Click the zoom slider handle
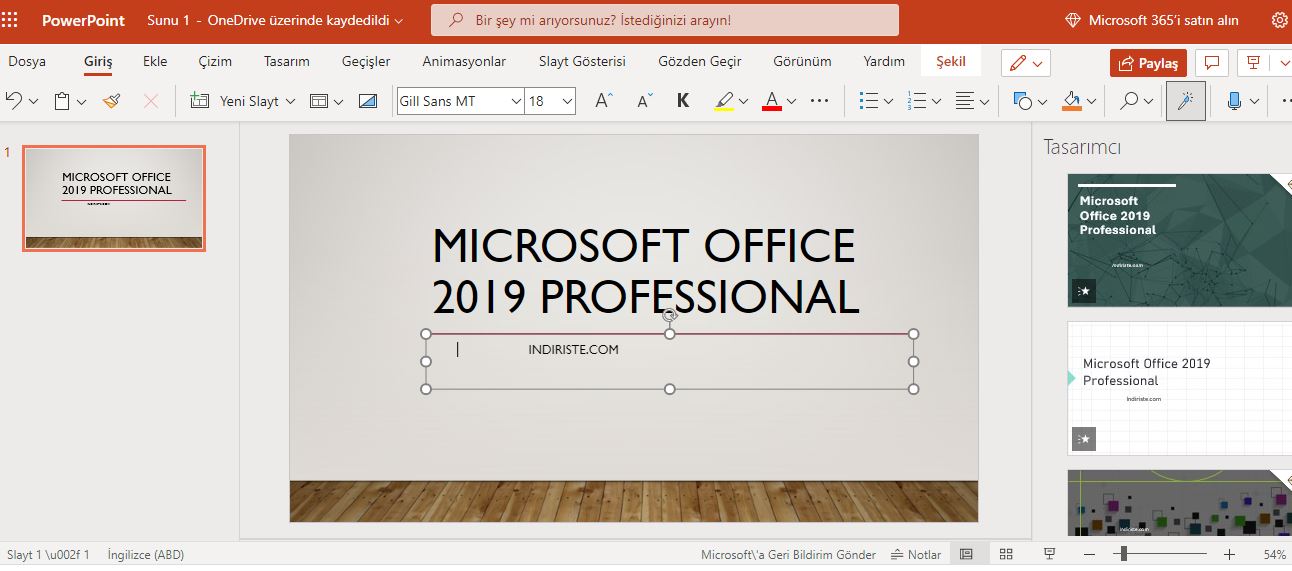The width and height of the screenshot is (1292, 571). coord(1124,554)
